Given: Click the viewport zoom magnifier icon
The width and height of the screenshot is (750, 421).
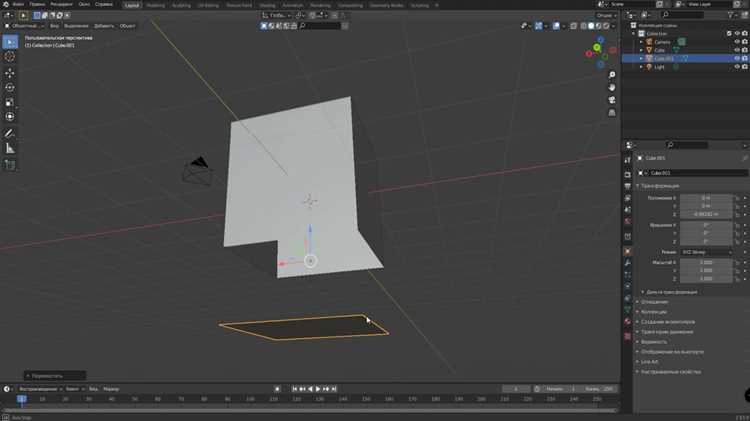Looking at the screenshot, I should [612, 75].
